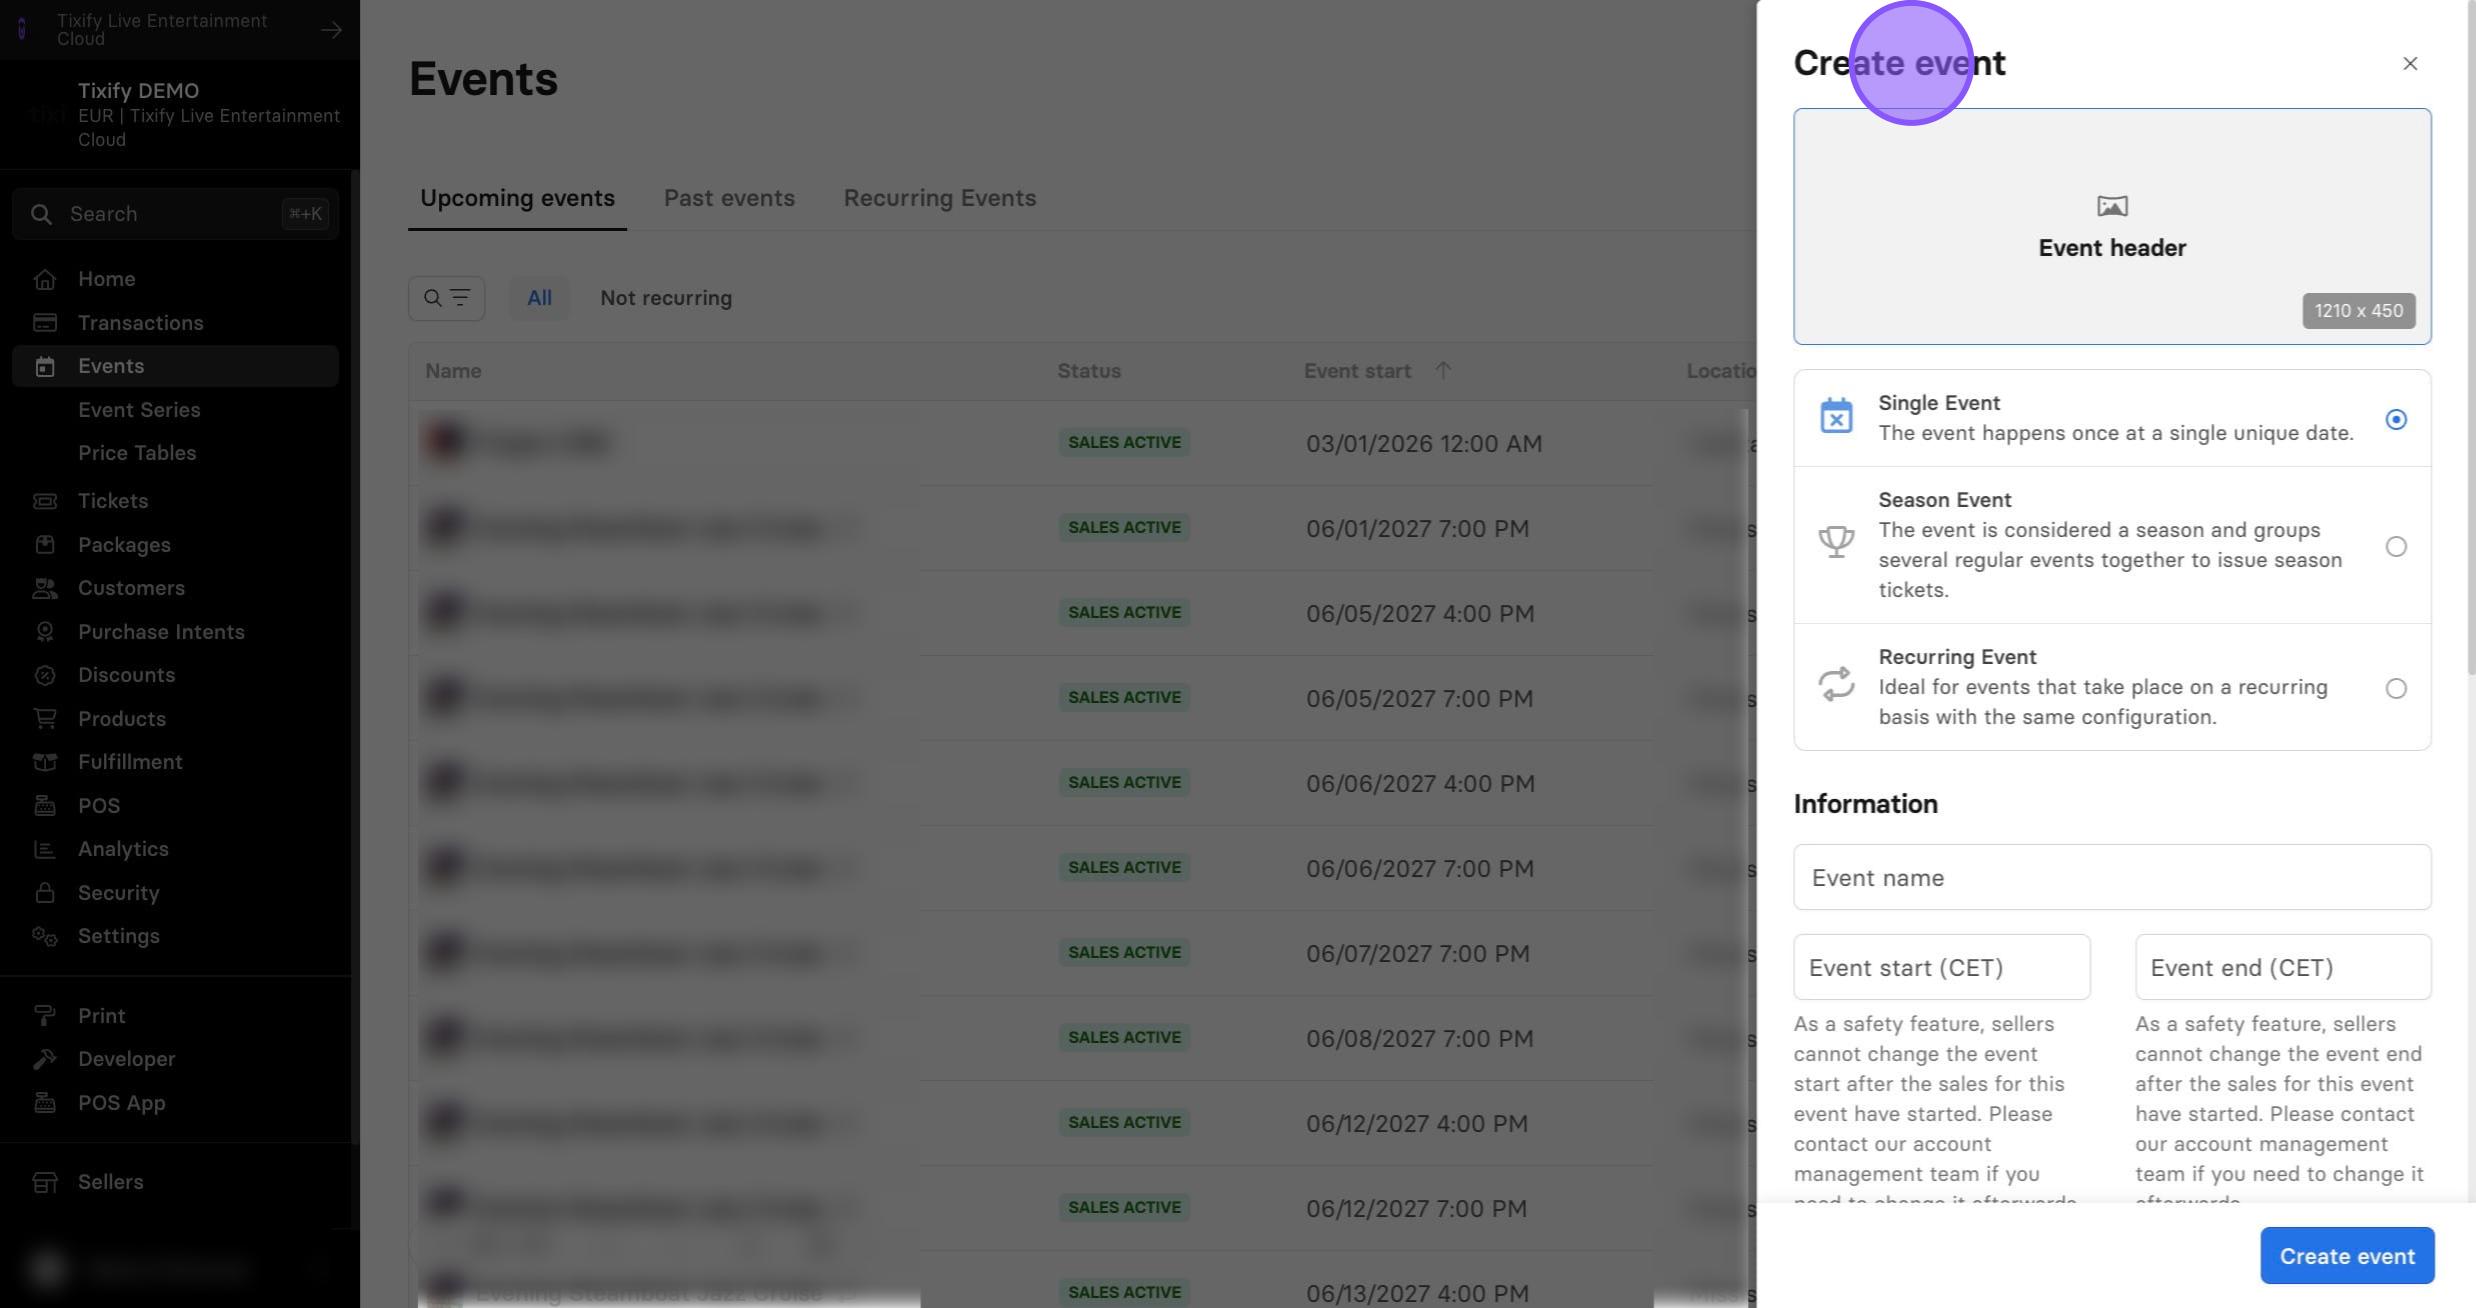Click the Season Event trophy icon
This screenshot has width=2476, height=1308.
point(1836,543)
